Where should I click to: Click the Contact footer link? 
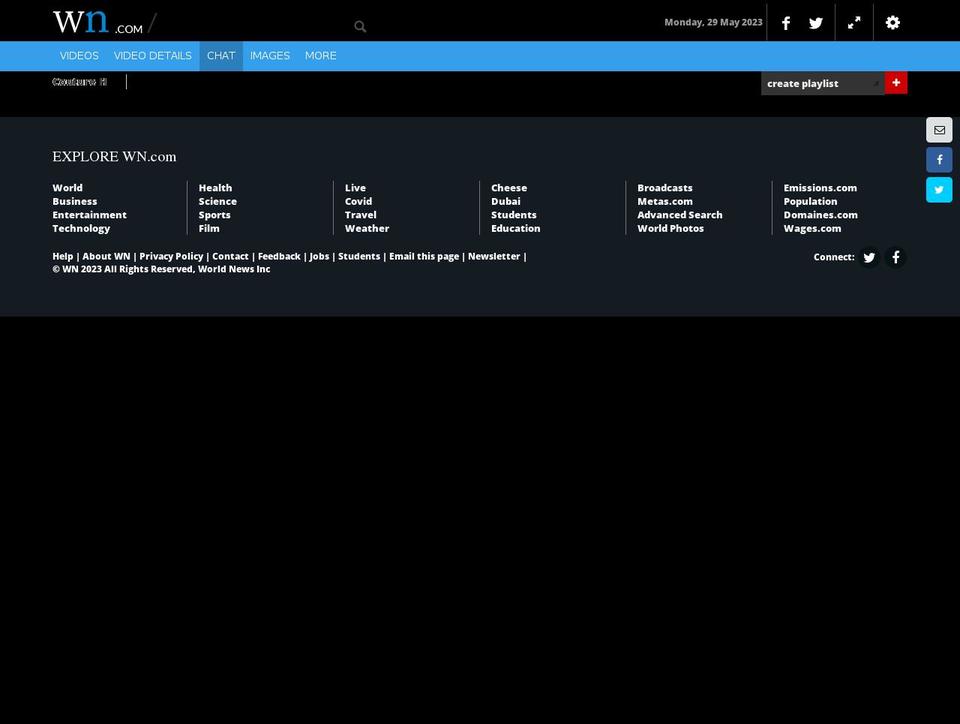230,256
